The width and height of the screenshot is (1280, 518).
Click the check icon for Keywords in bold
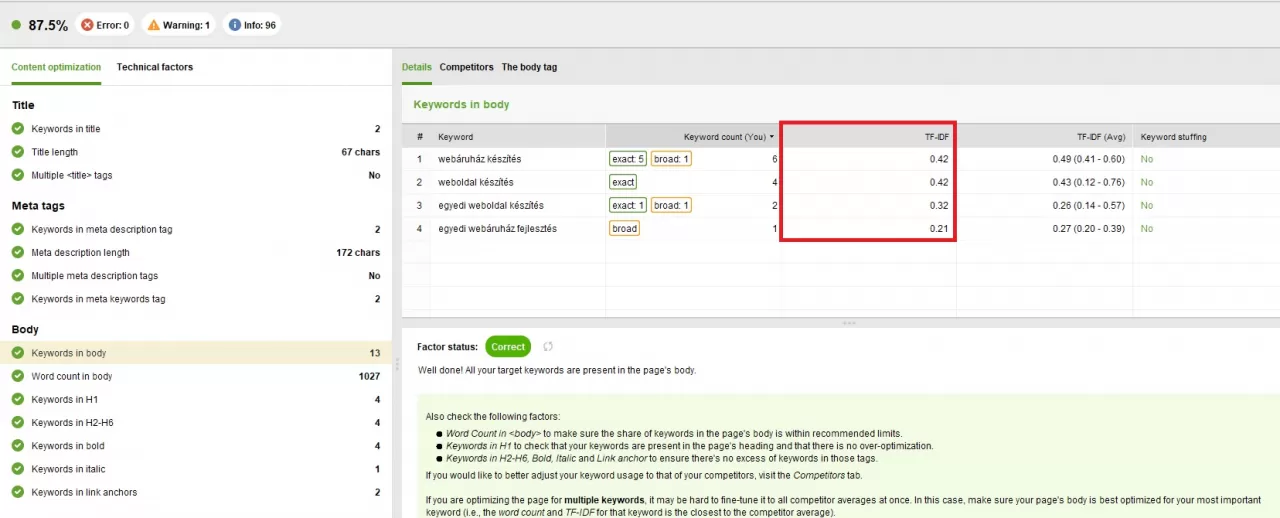18,446
